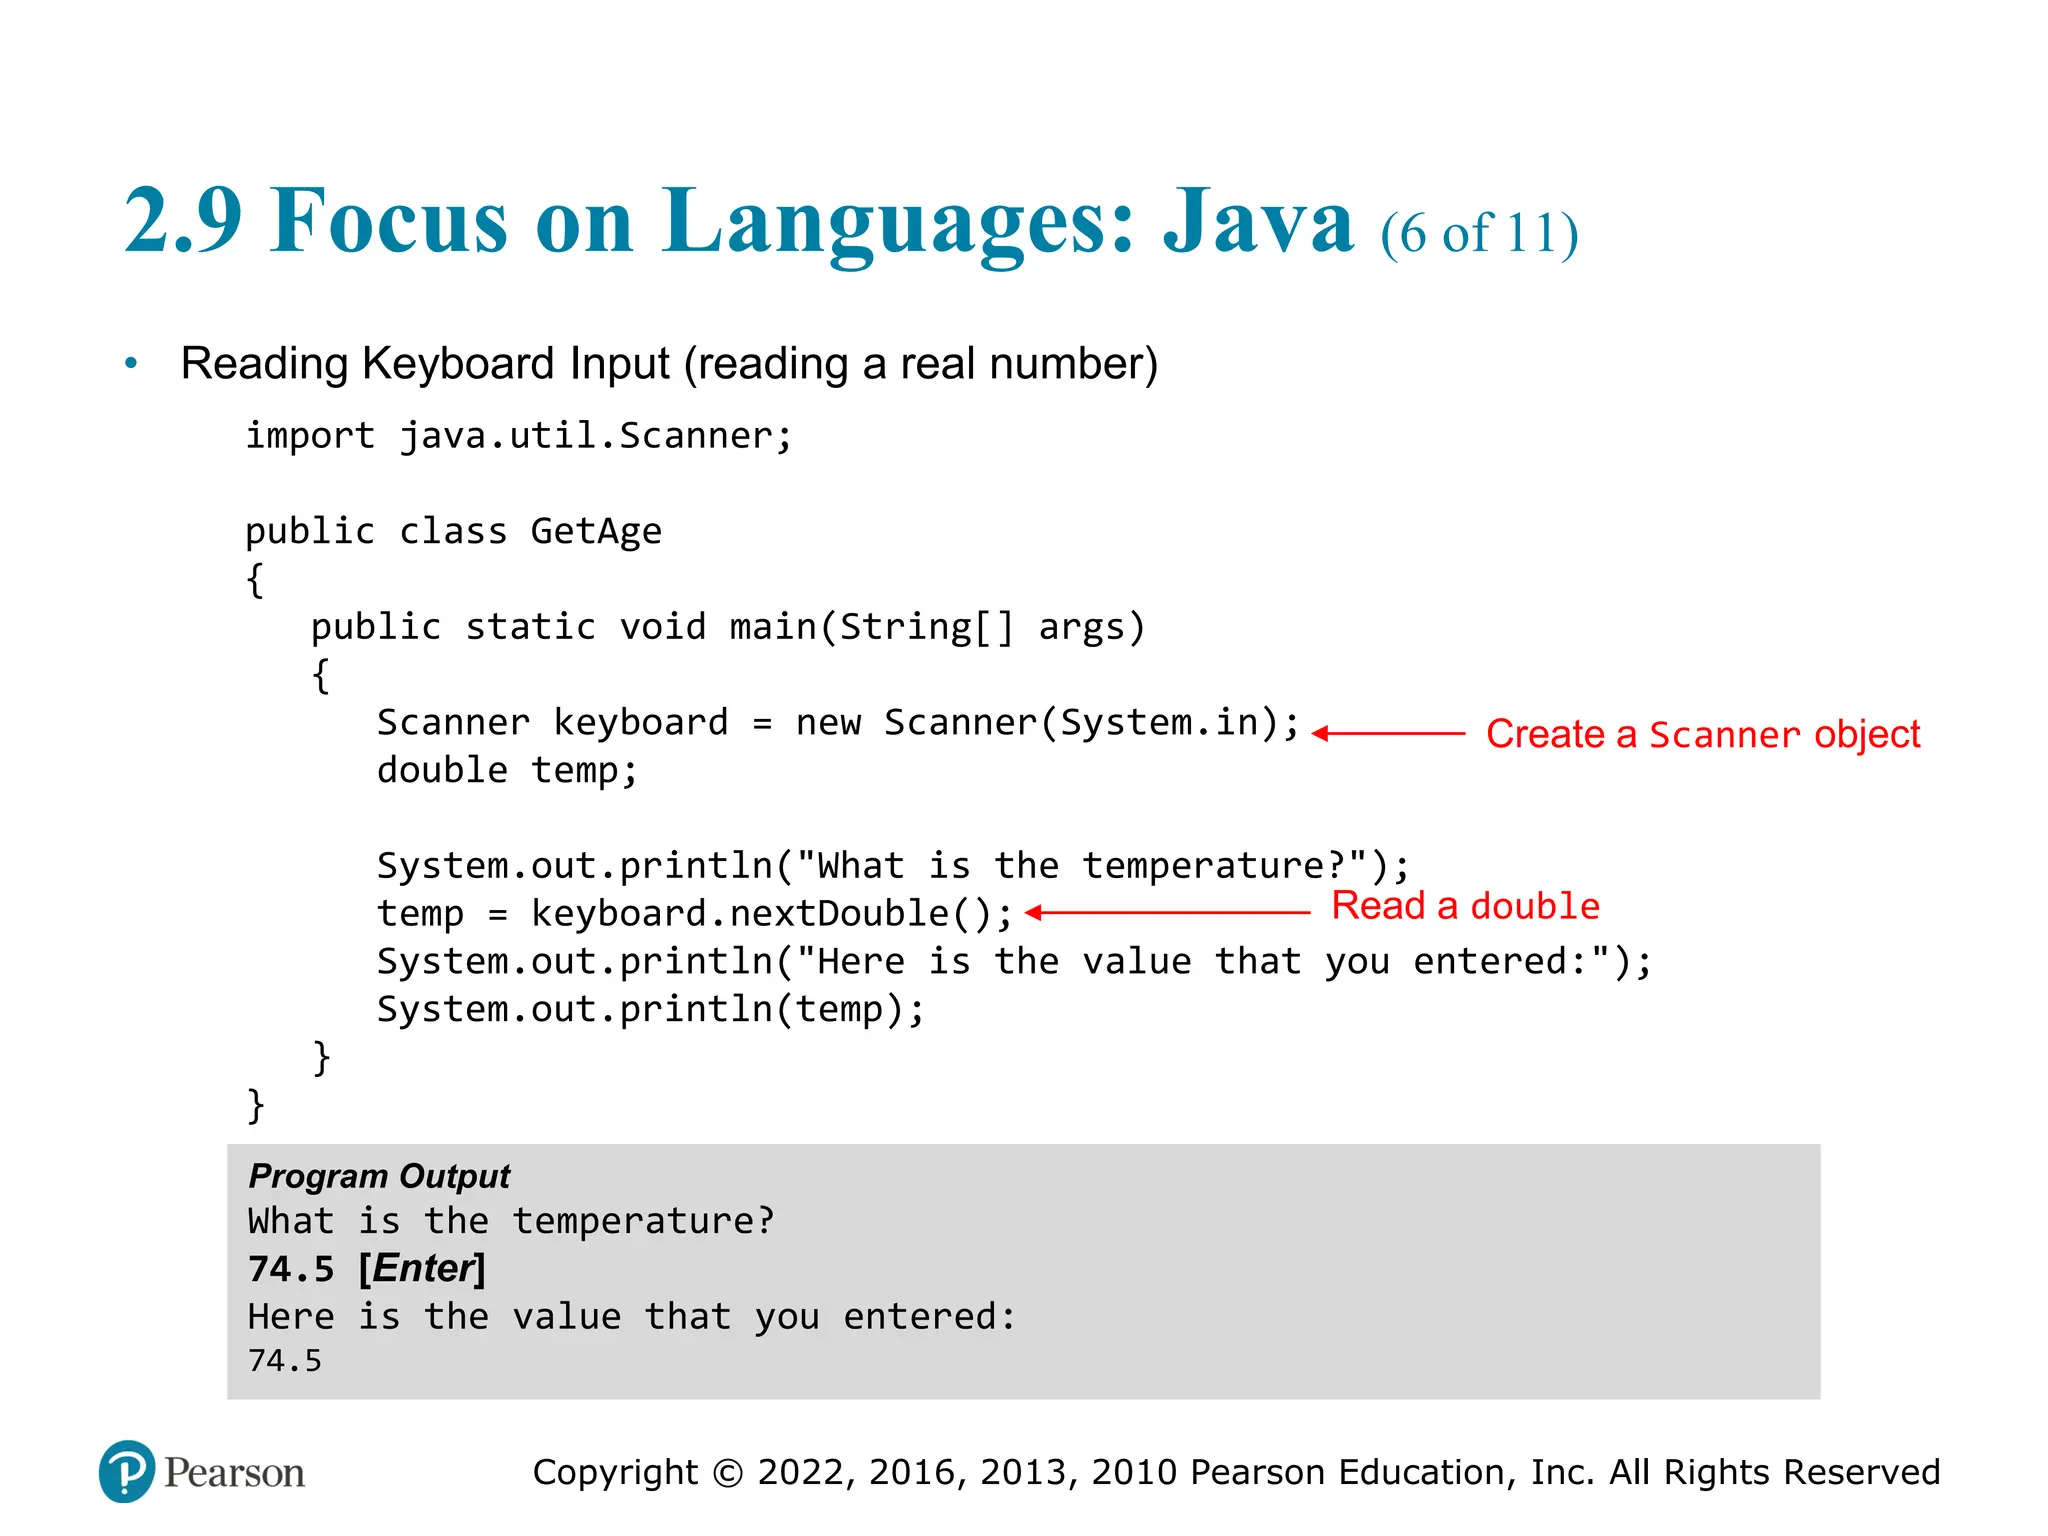Click the 'System.out.println(temp);' line
The width and height of the screenshot is (2048, 1536).
pyautogui.click(x=650, y=1009)
